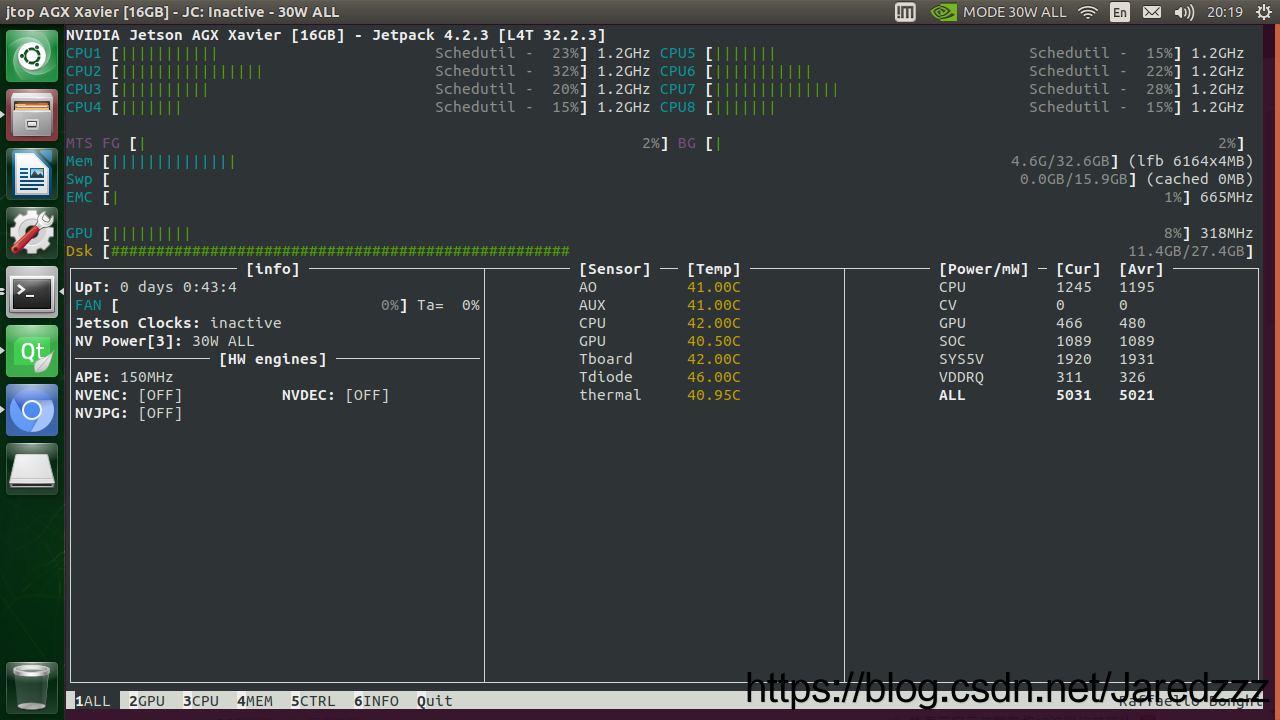Screen dimensions: 1280x720
Task: Open the removable drive launcher icon
Action: click(32, 469)
